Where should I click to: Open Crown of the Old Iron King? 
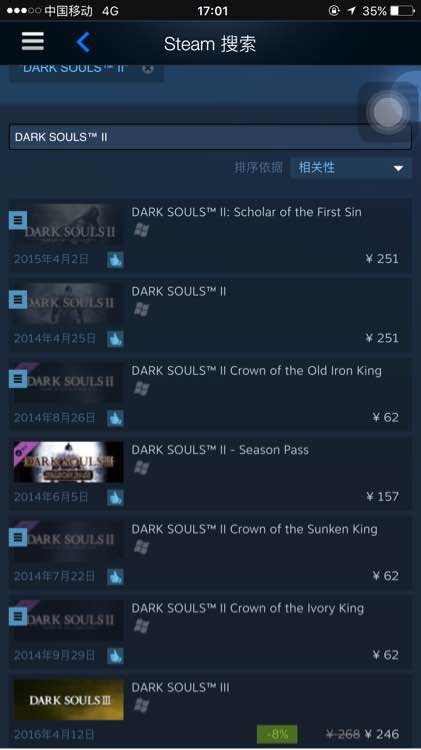click(x=210, y=395)
